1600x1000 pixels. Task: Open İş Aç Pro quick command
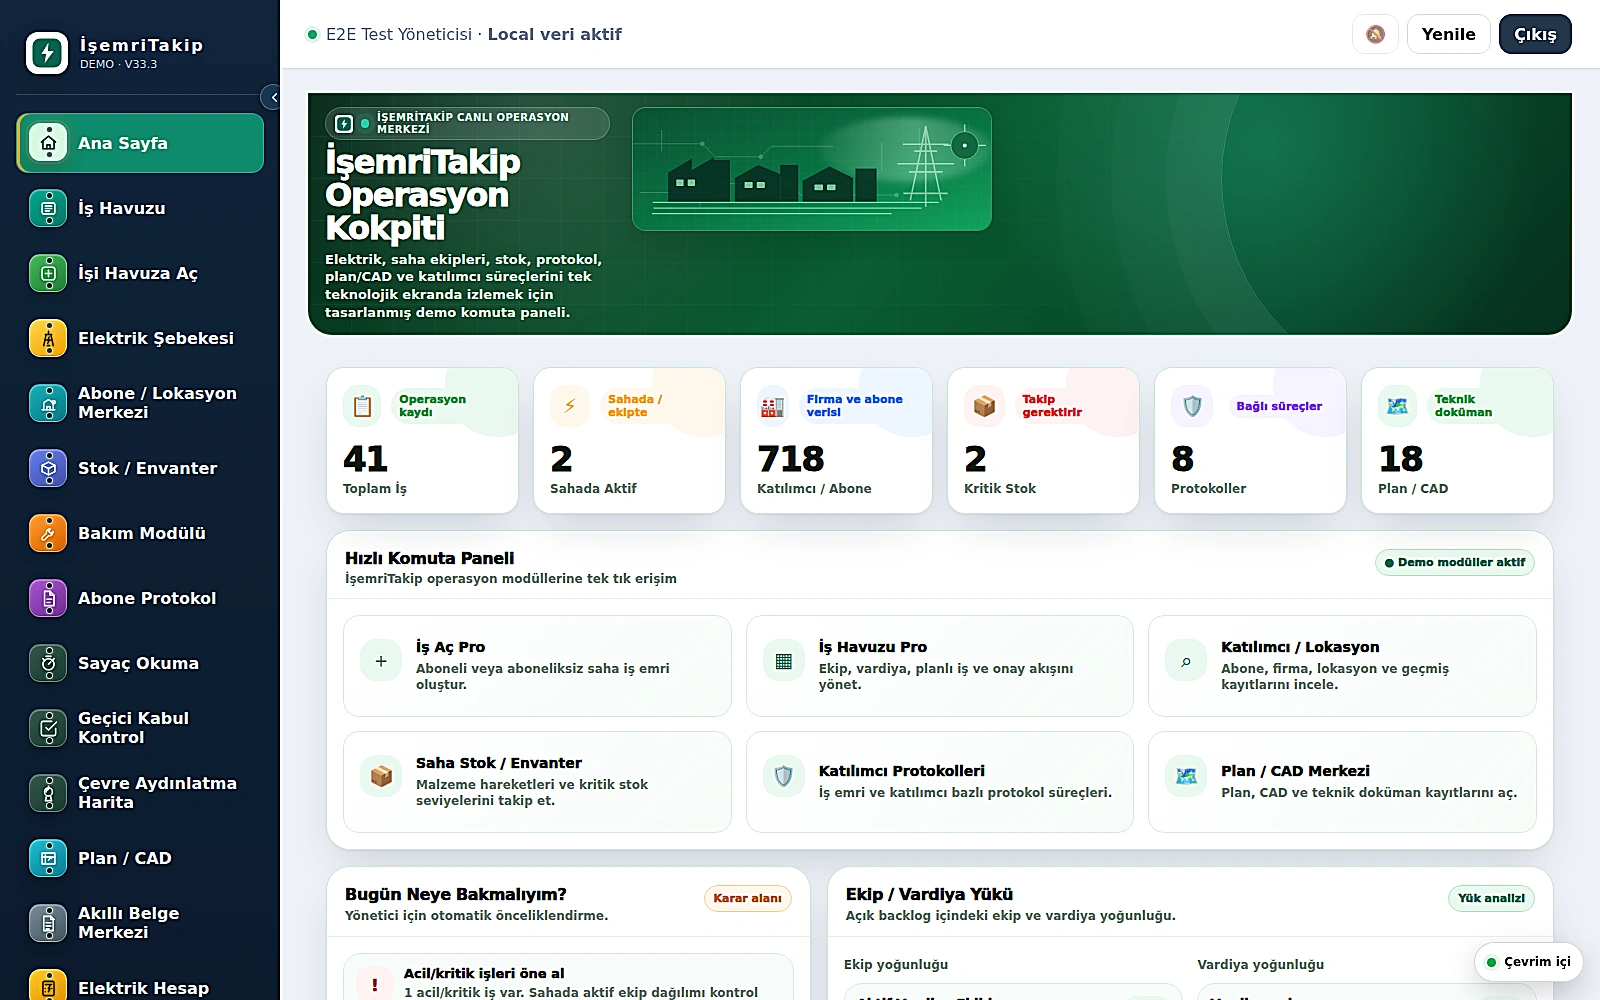click(x=537, y=666)
